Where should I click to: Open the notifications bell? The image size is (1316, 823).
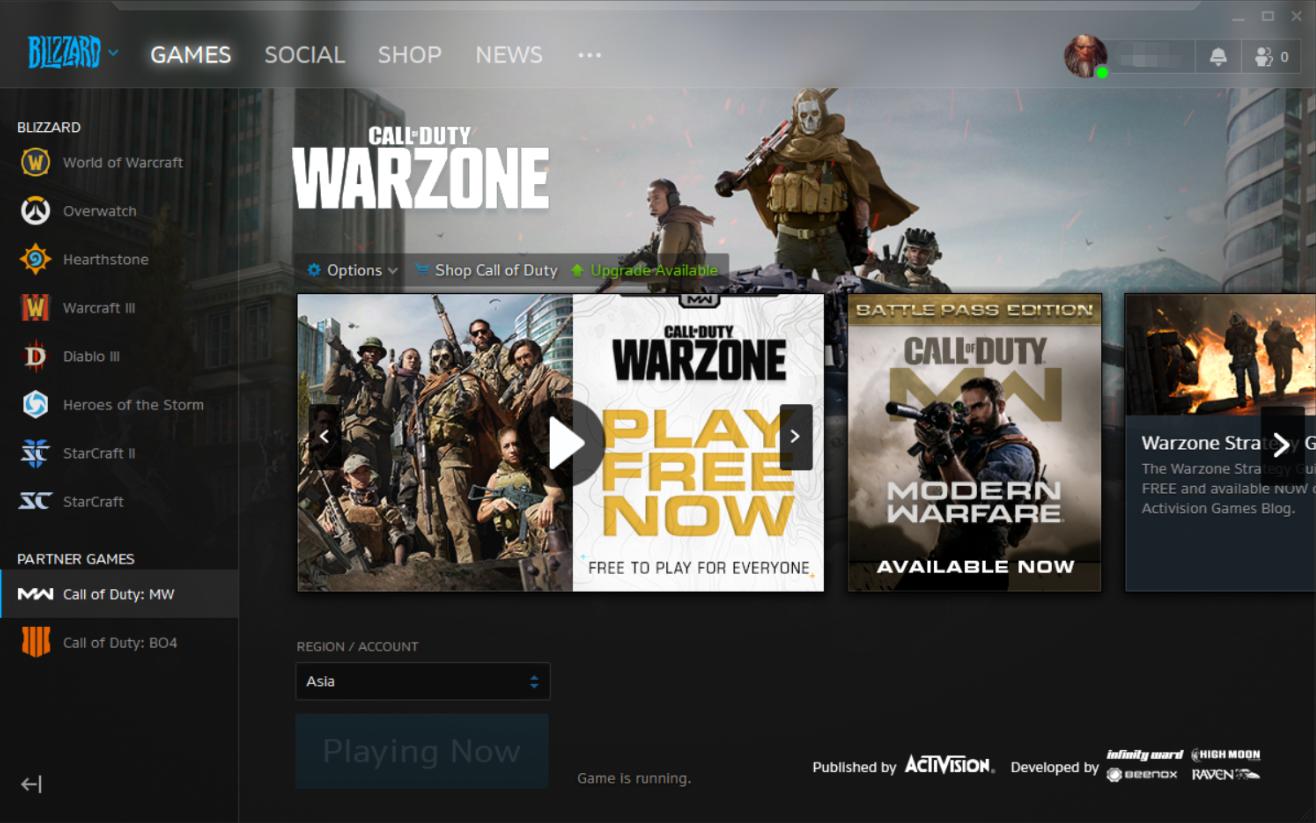point(1218,57)
